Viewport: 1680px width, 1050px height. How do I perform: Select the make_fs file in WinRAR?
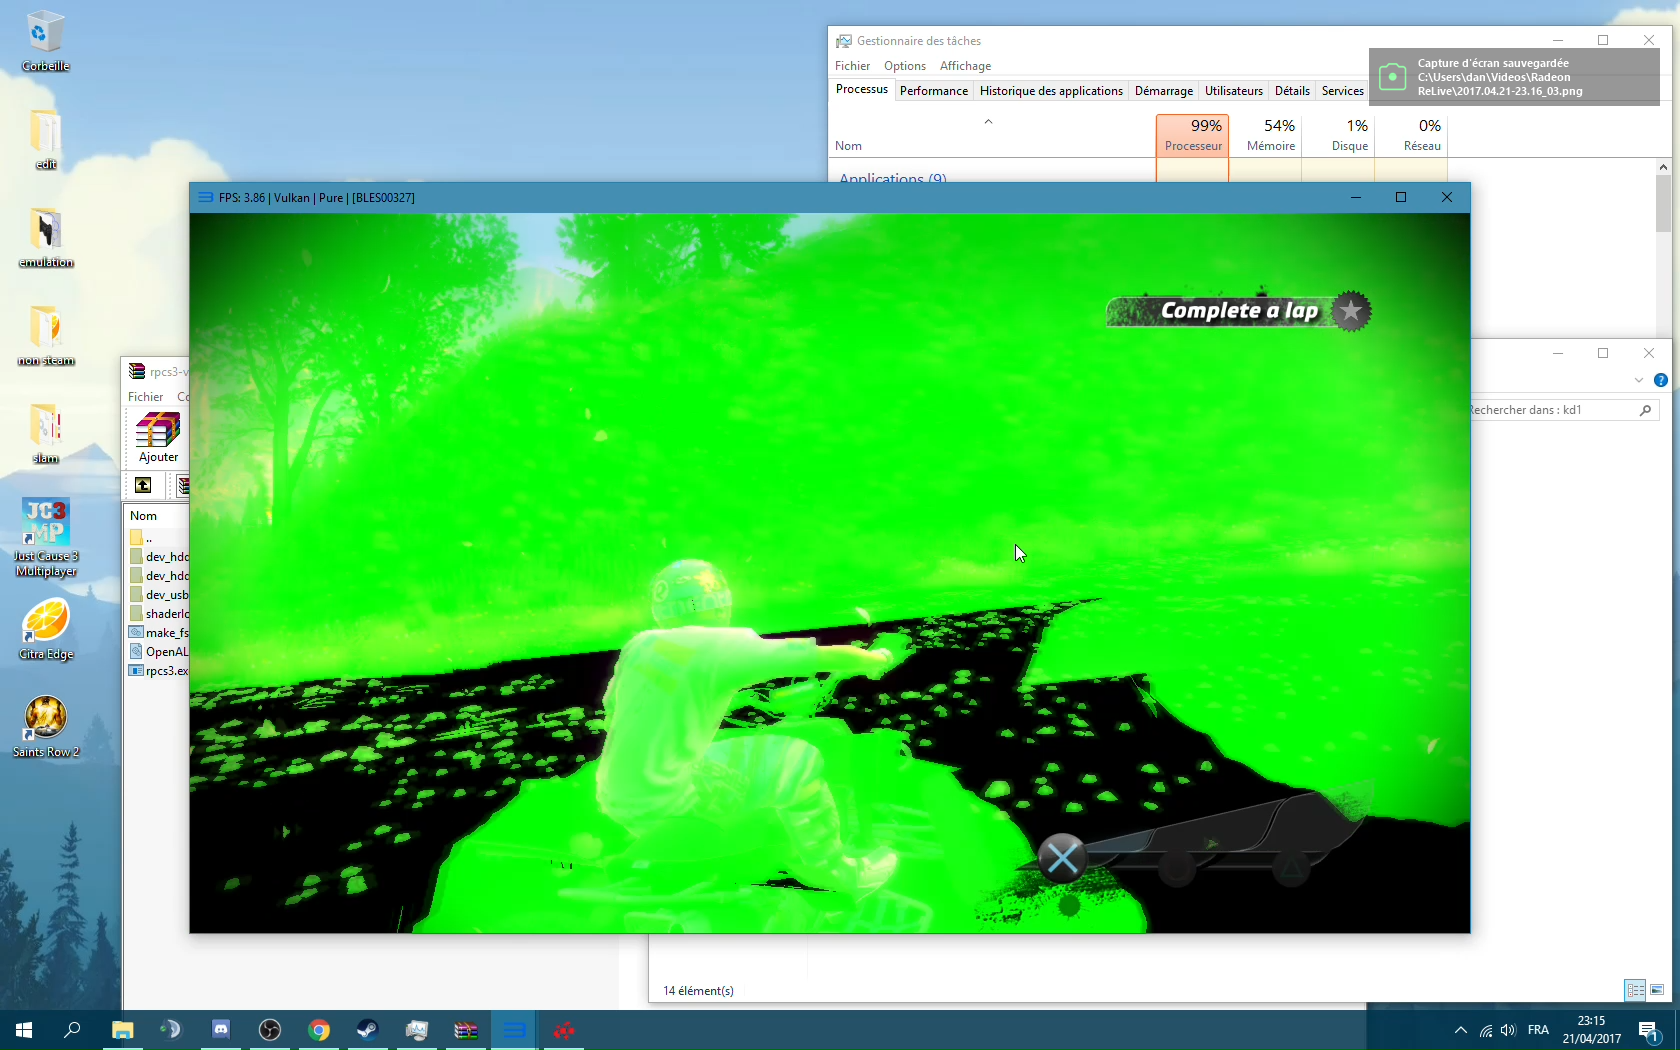[158, 633]
